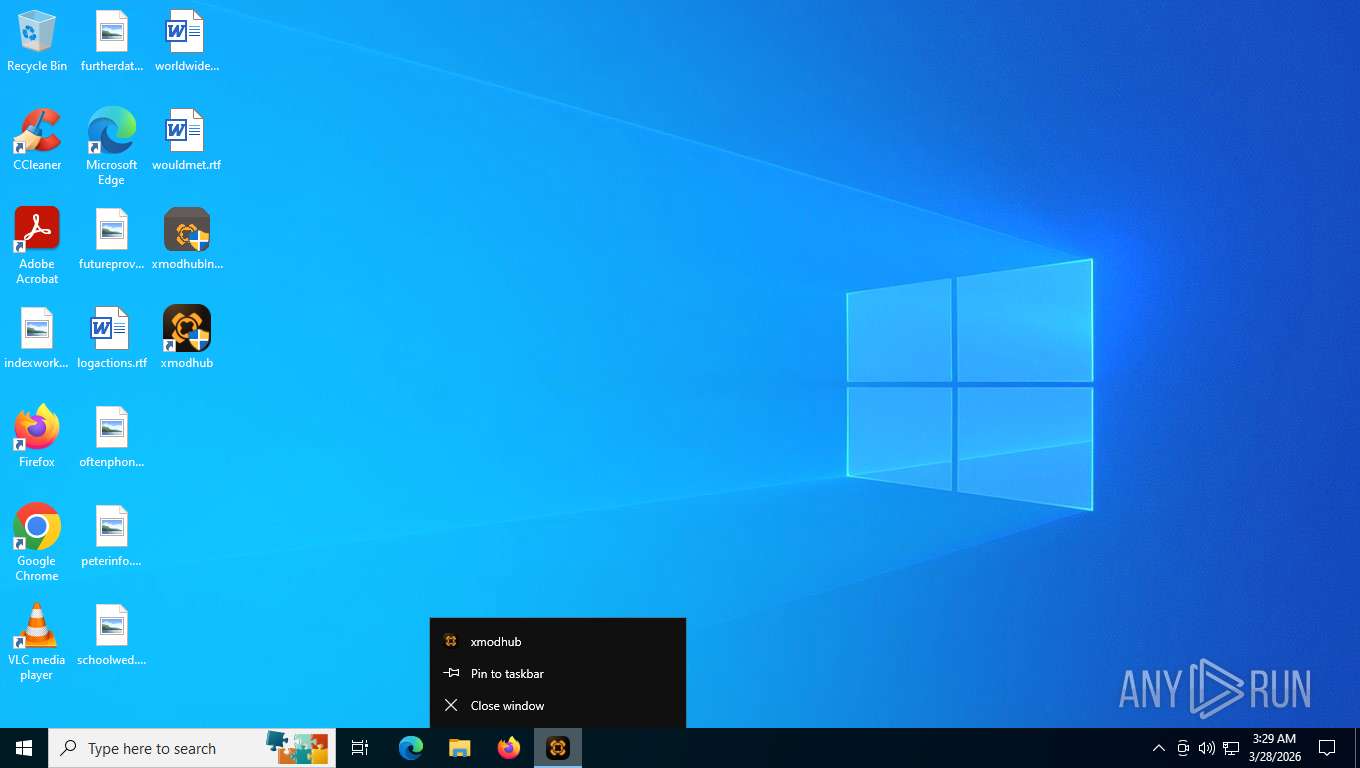Open the Windows Start menu

point(24,748)
